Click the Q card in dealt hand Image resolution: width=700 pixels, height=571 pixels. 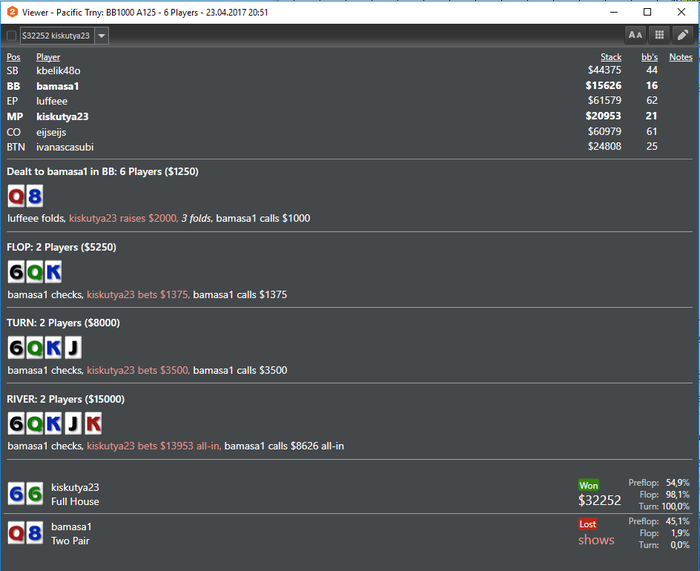tap(16, 196)
